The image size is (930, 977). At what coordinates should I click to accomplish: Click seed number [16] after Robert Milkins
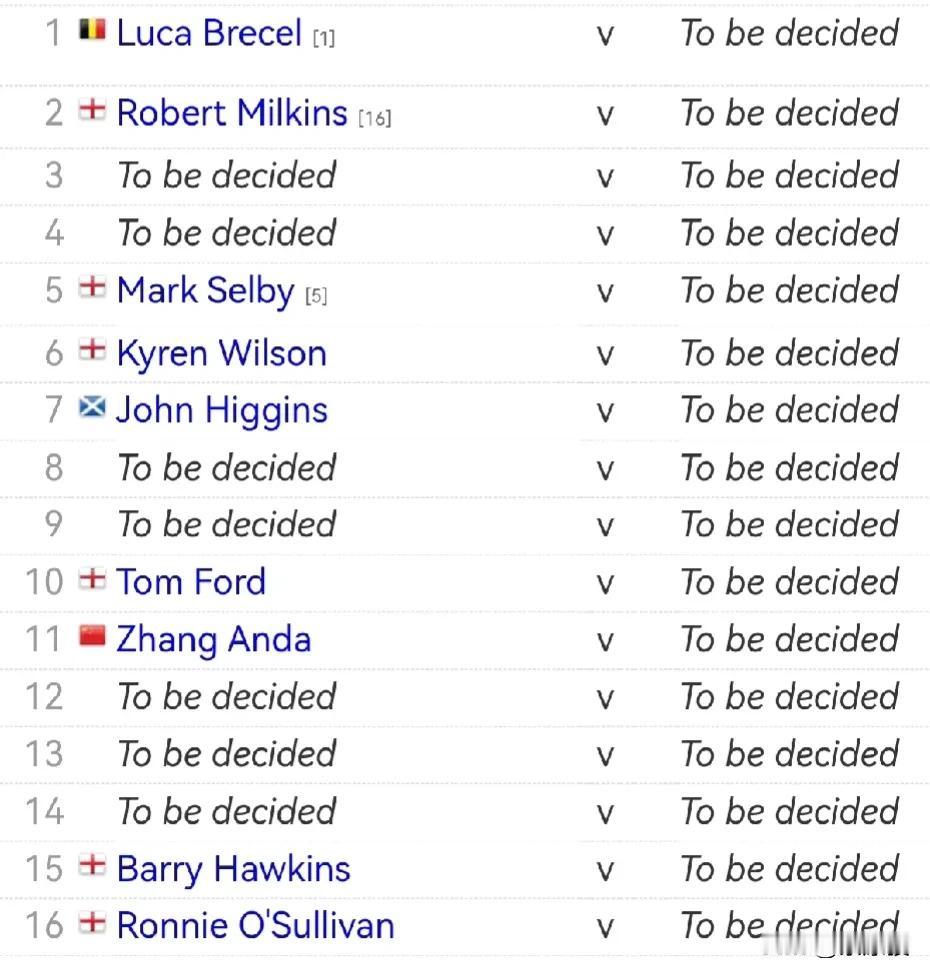[x=375, y=118]
